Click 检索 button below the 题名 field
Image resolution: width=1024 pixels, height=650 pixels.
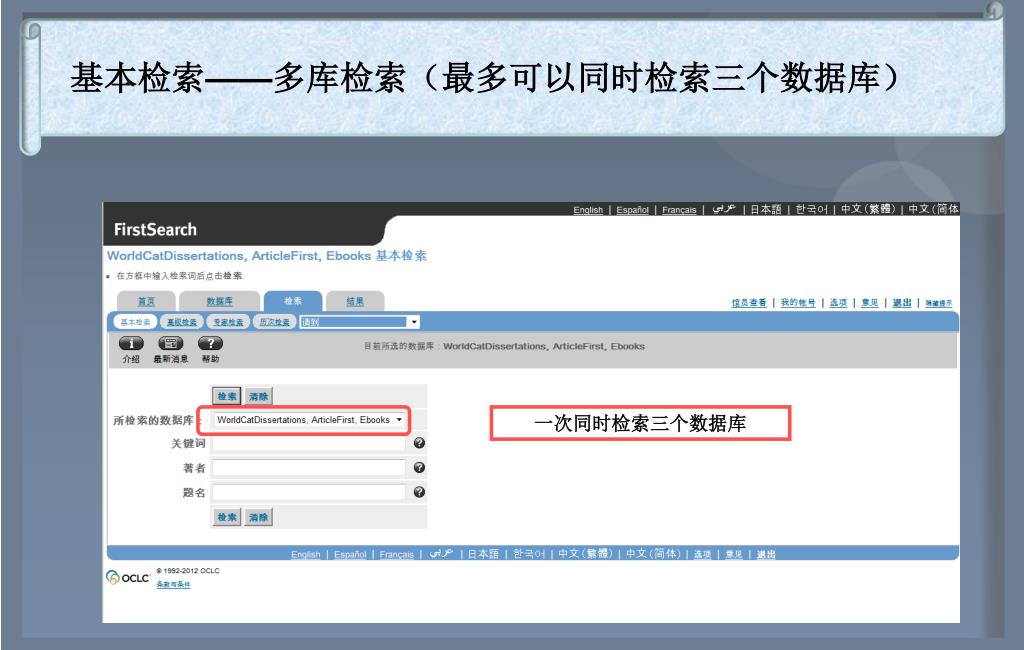pyautogui.click(x=227, y=517)
